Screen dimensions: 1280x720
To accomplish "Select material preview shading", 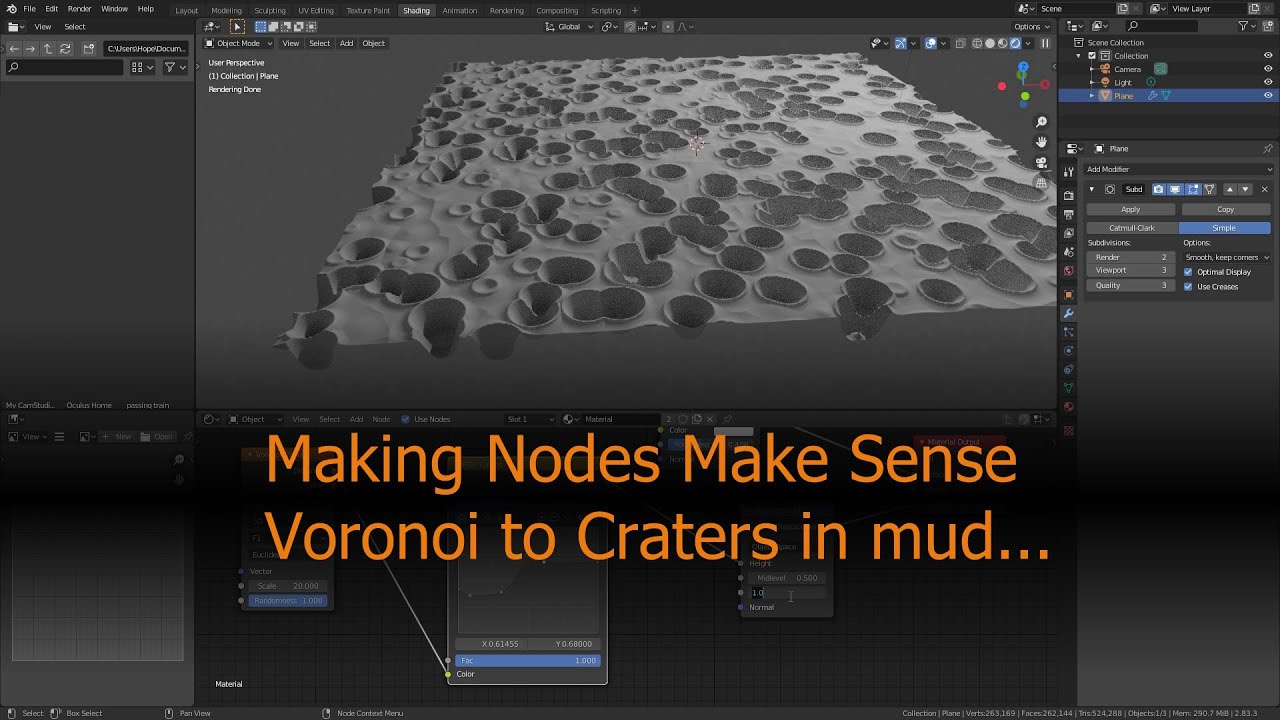I will point(1003,43).
